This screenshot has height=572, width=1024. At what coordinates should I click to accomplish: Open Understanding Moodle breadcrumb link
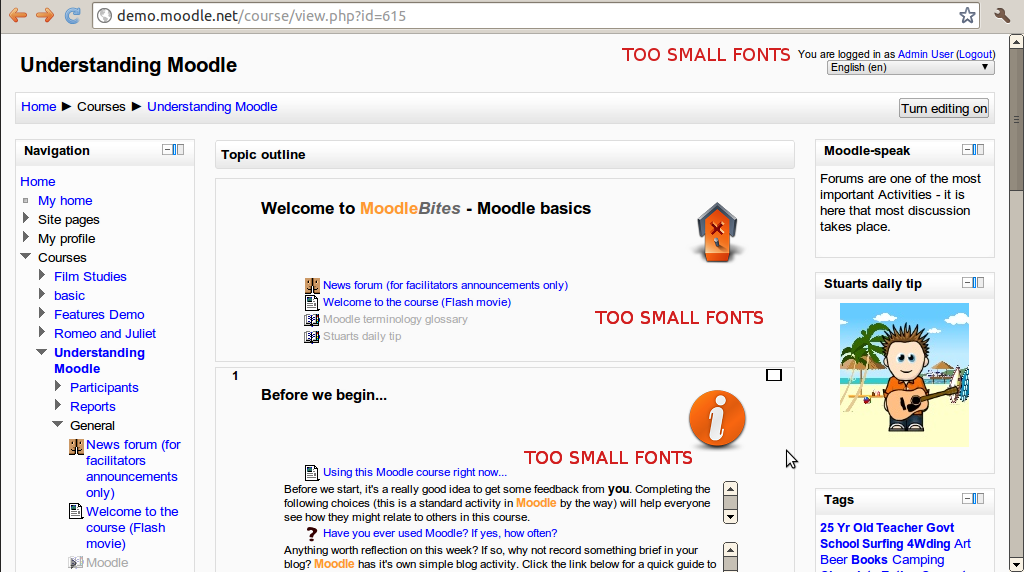212,106
